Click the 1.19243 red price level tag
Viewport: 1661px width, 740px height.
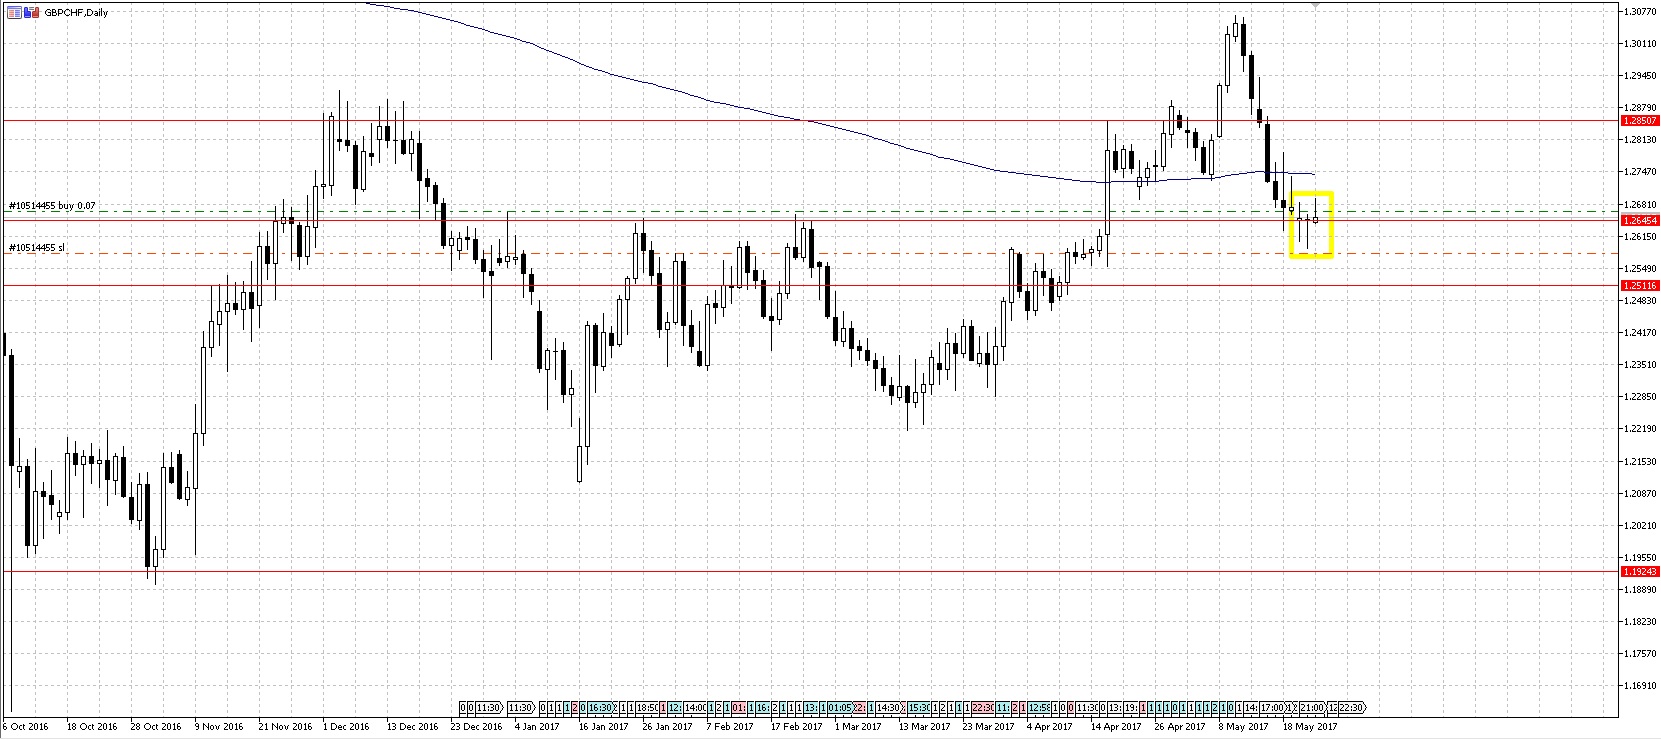click(x=1640, y=571)
